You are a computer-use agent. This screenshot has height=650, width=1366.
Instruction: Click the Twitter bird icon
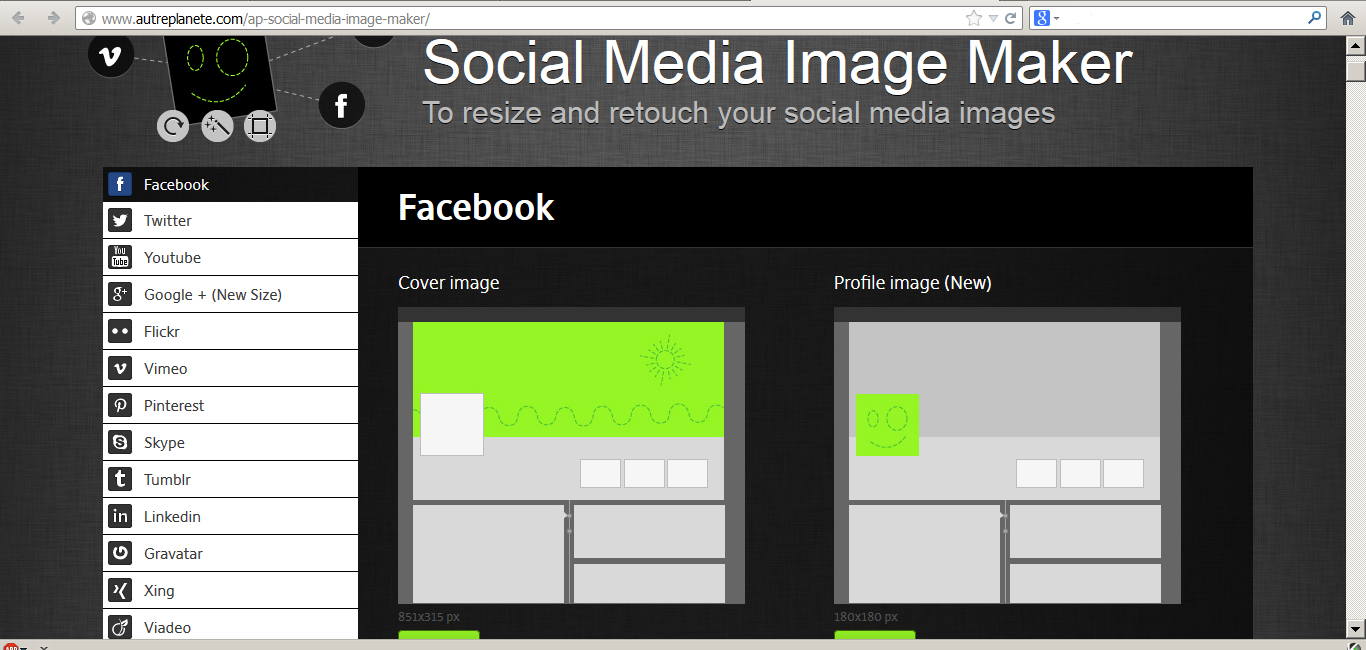(120, 221)
